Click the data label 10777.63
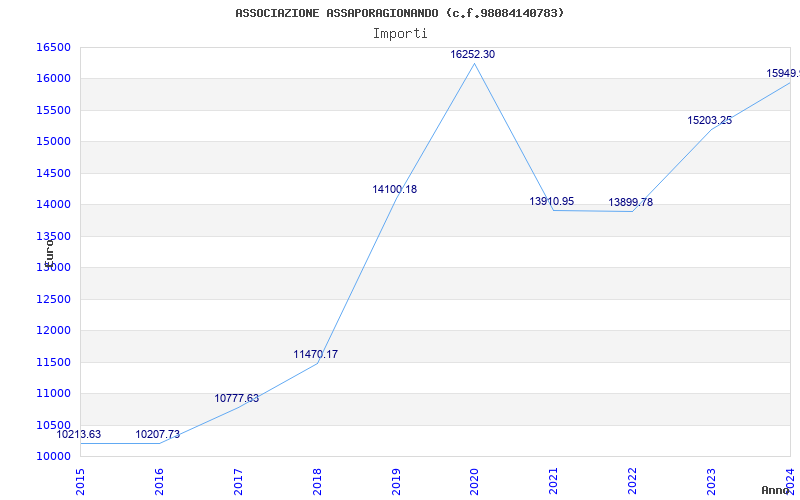This screenshot has height=500, width=800. pos(237,398)
